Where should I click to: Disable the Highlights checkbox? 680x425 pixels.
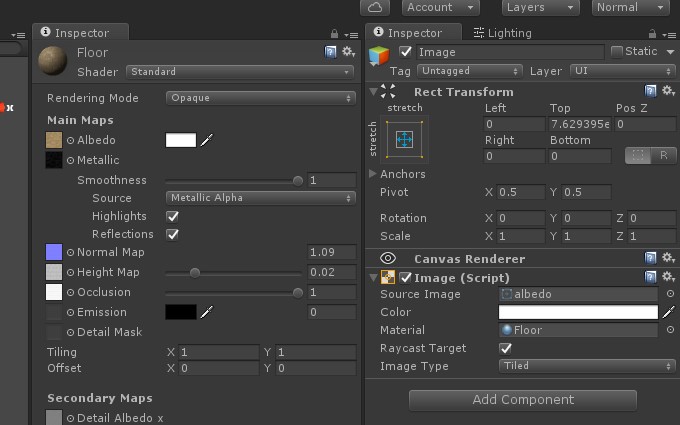pyautogui.click(x=173, y=216)
